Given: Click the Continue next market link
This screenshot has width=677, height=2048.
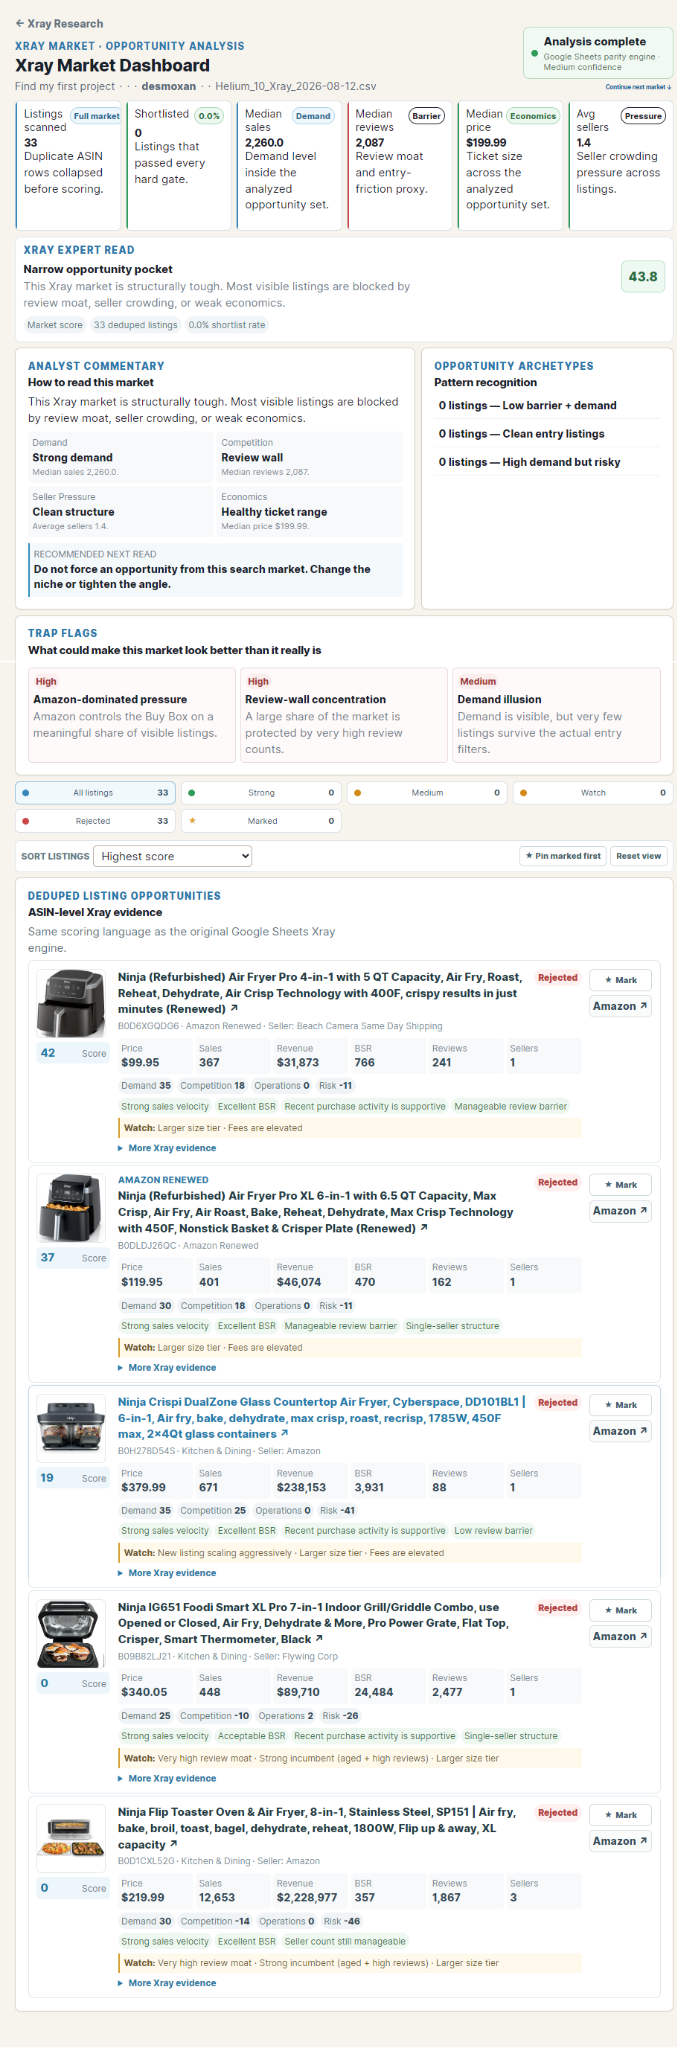Looking at the screenshot, I should [638, 87].
